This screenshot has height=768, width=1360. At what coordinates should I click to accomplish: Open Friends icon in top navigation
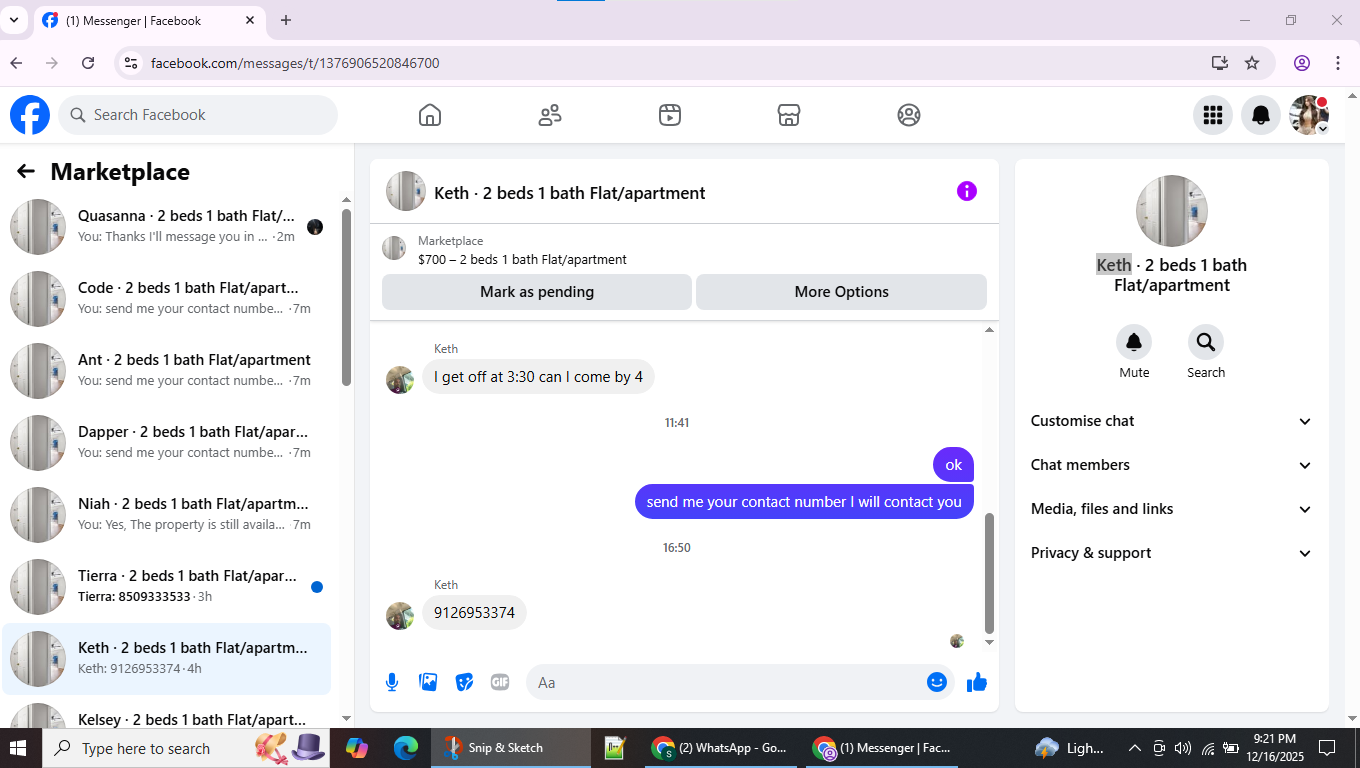coord(550,115)
